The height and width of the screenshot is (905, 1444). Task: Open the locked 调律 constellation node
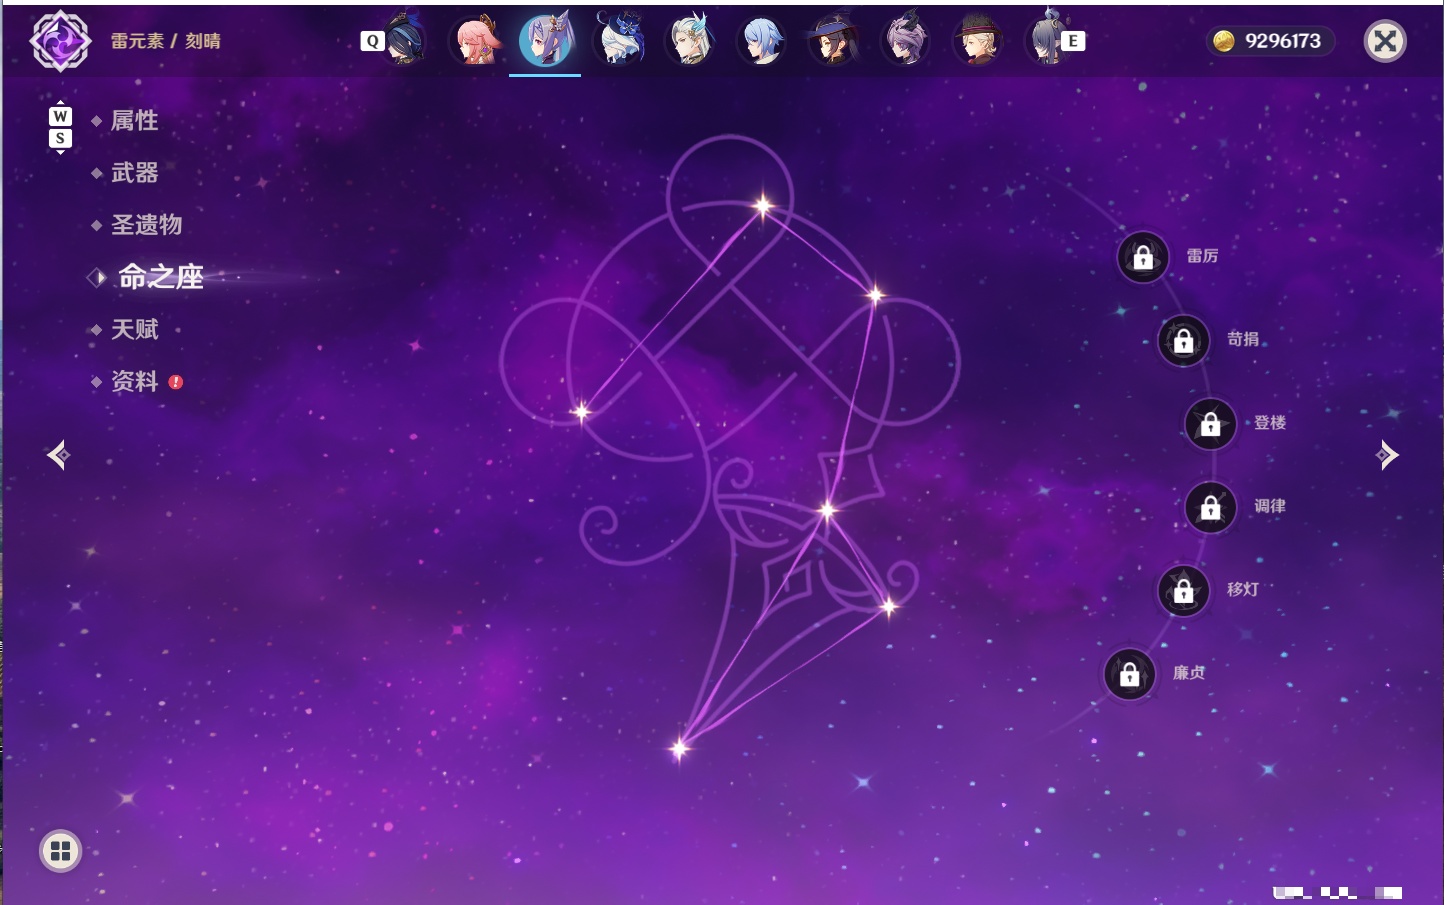[1211, 507]
